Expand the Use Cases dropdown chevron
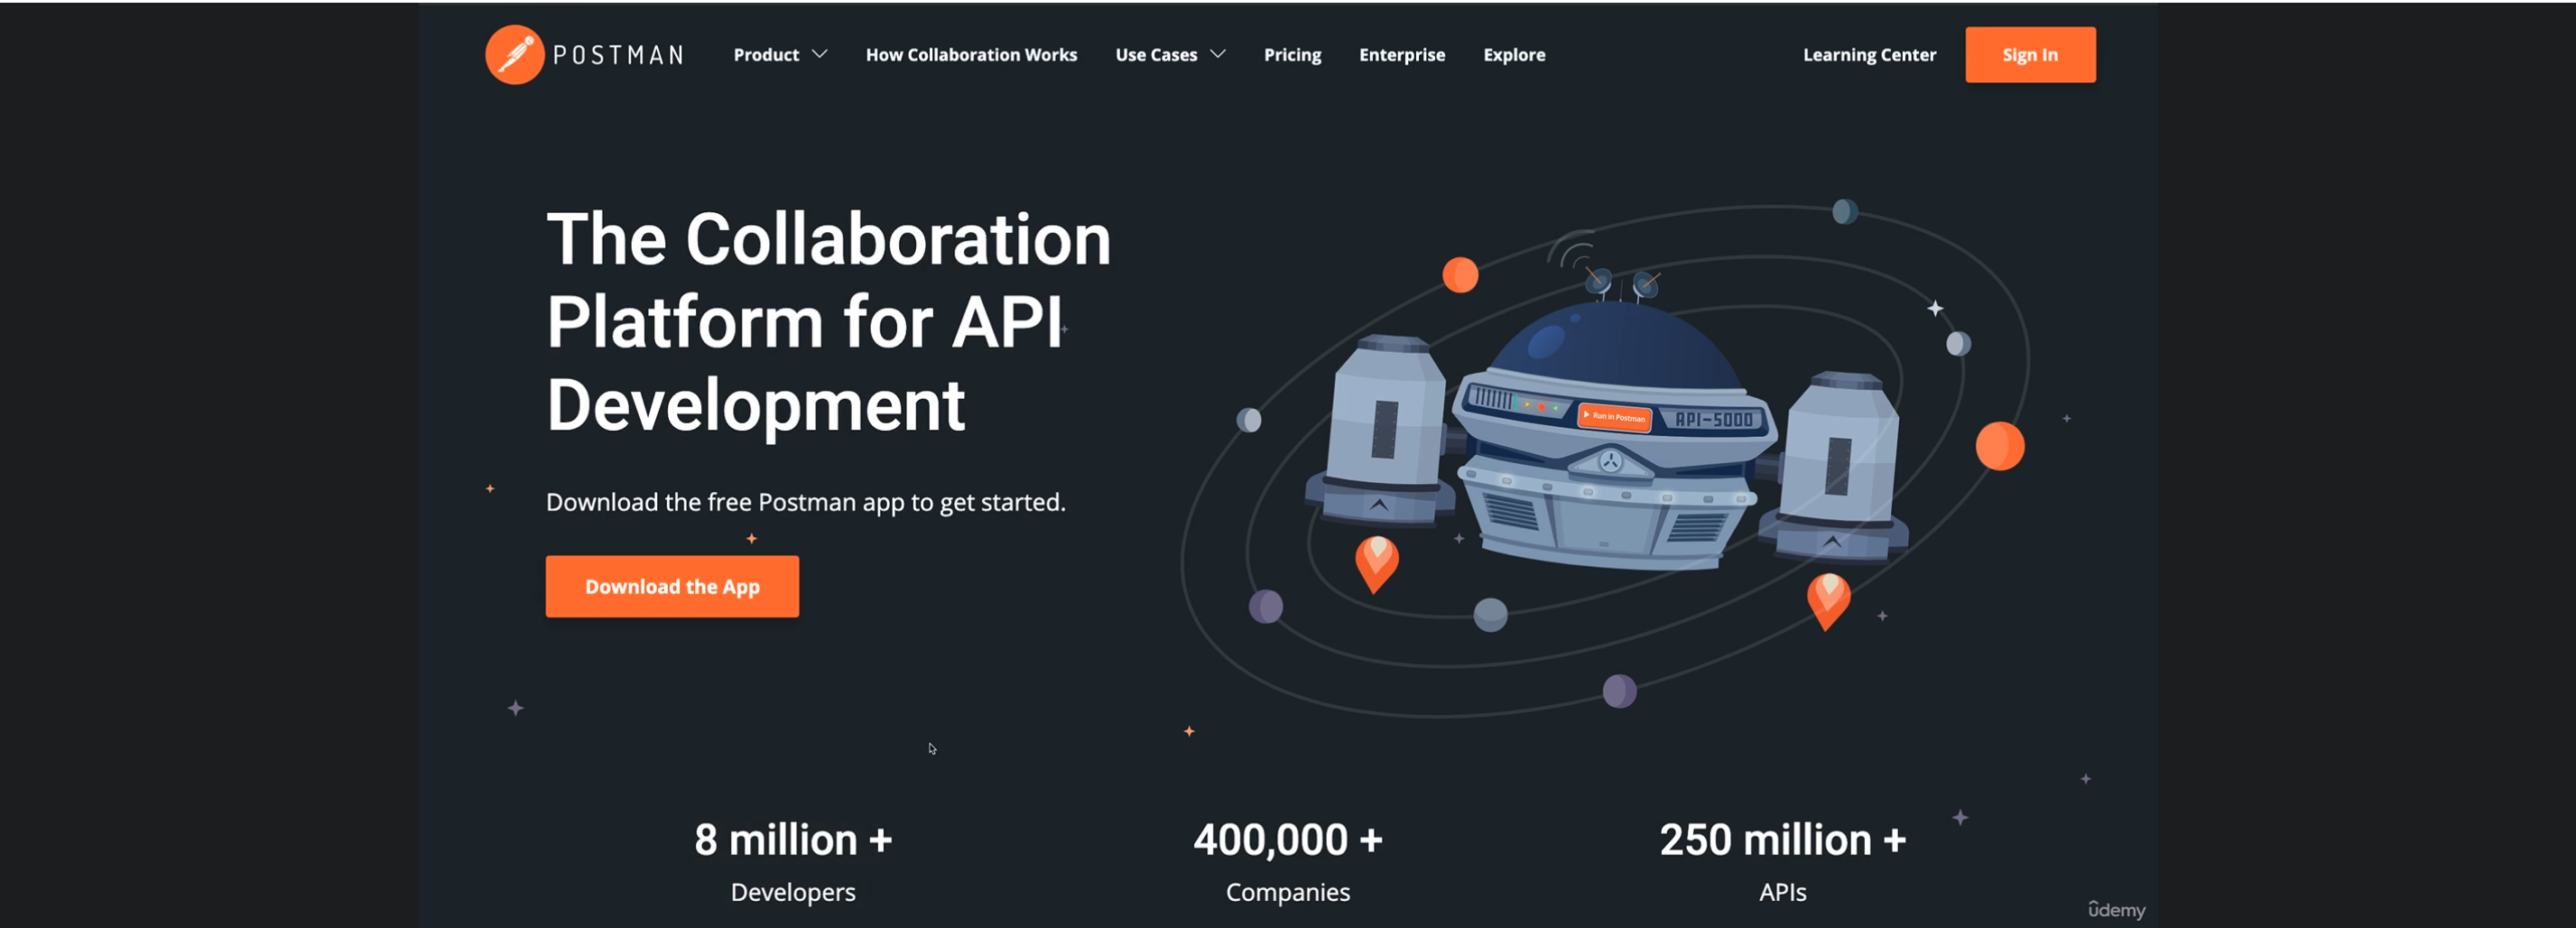Screen dimensions: 2576x928 (x=1217, y=54)
